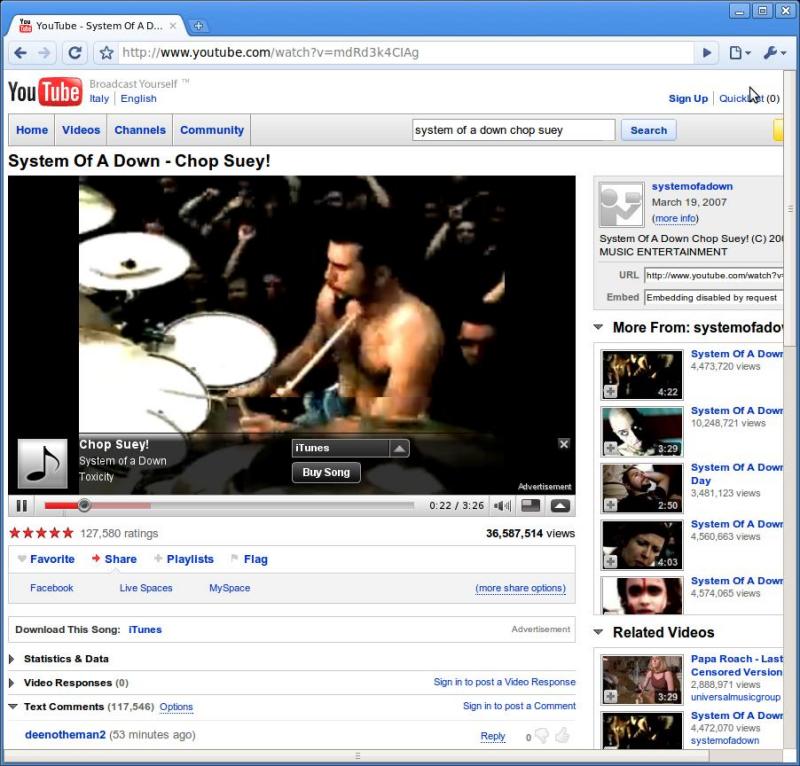
Task: Add the Papa Roach video to QuickList
Action: click(610, 696)
